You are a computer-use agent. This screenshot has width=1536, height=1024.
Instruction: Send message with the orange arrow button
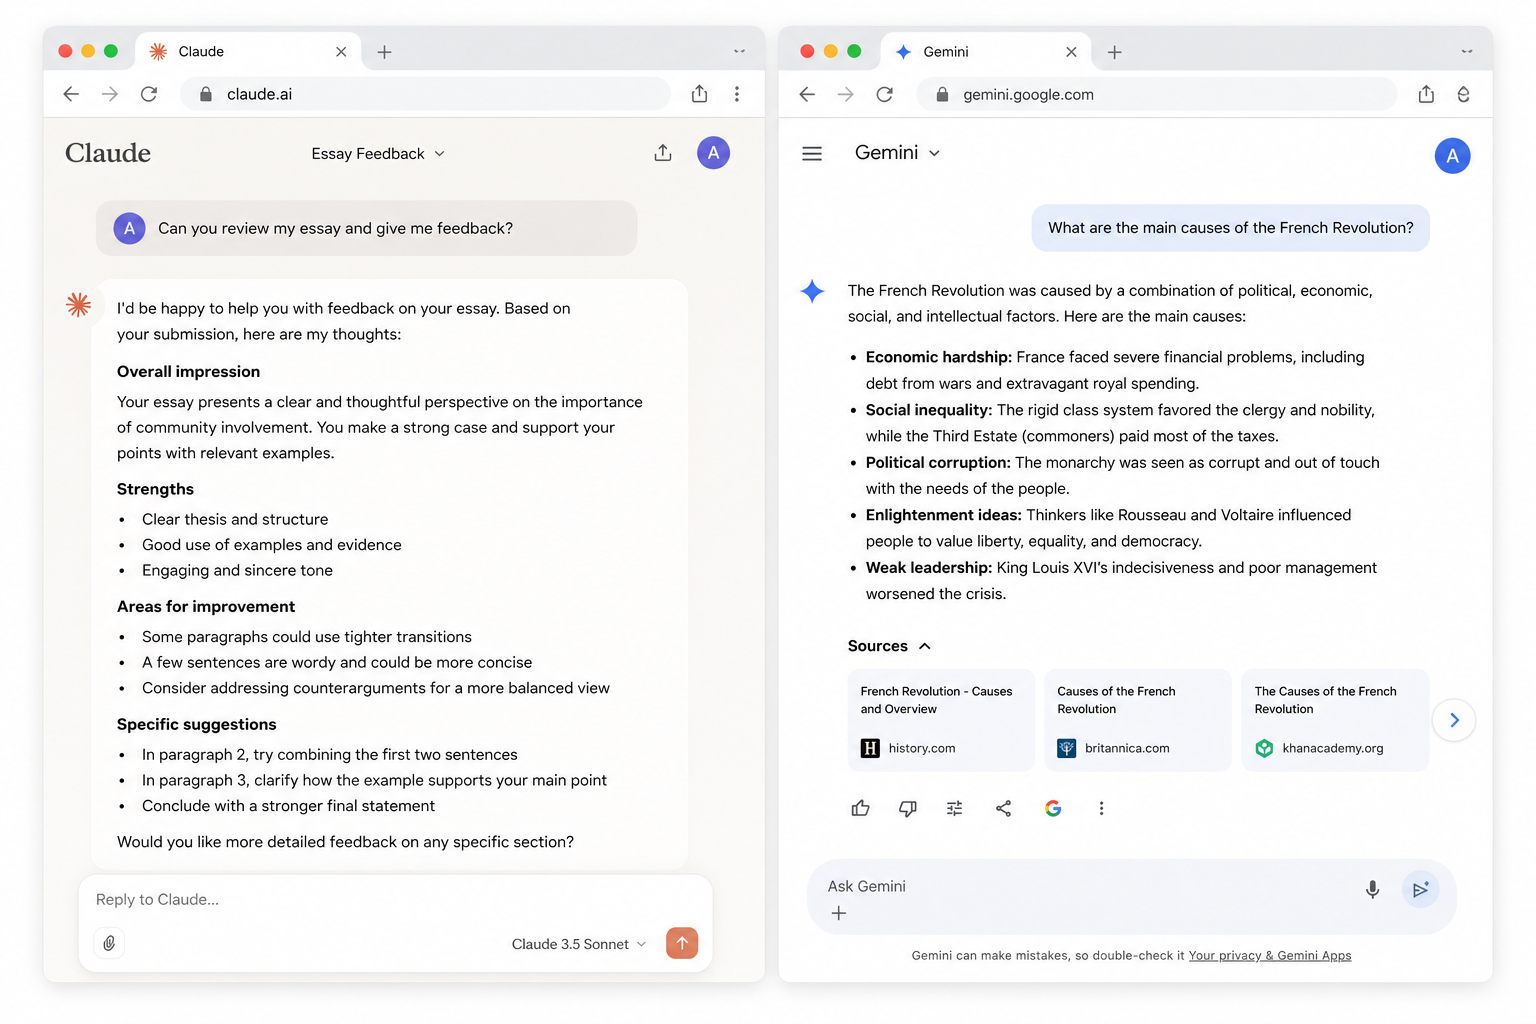tap(682, 943)
